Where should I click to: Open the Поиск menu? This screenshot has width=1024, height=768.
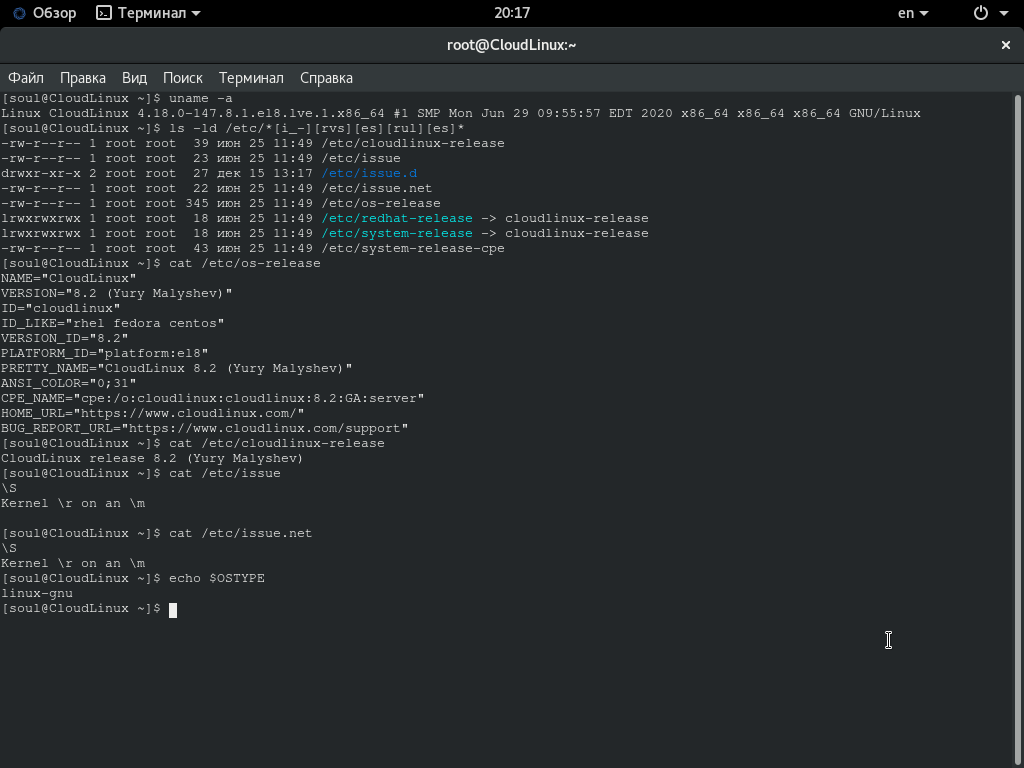click(x=183, y=78)
